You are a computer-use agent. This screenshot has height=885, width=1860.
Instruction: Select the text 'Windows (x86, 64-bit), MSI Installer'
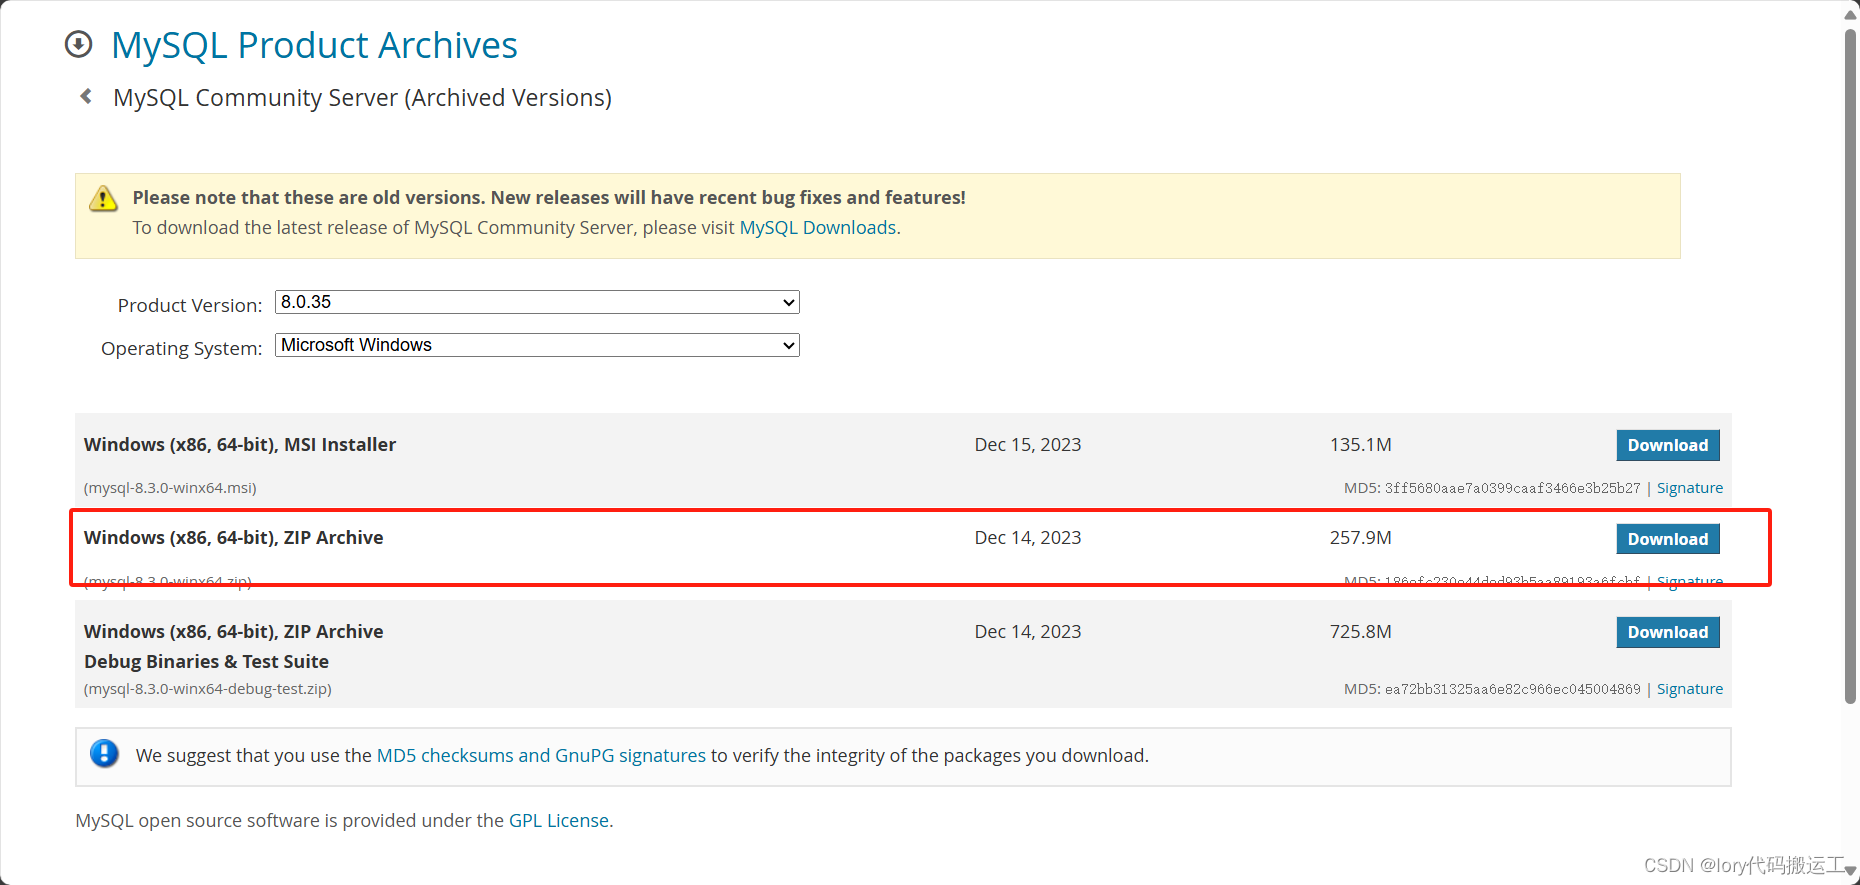pos(240,445)
